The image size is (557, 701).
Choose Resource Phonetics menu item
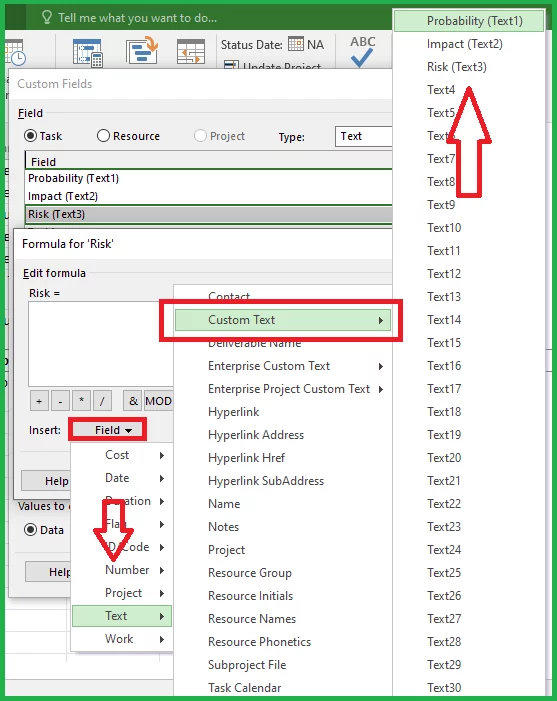283,642
